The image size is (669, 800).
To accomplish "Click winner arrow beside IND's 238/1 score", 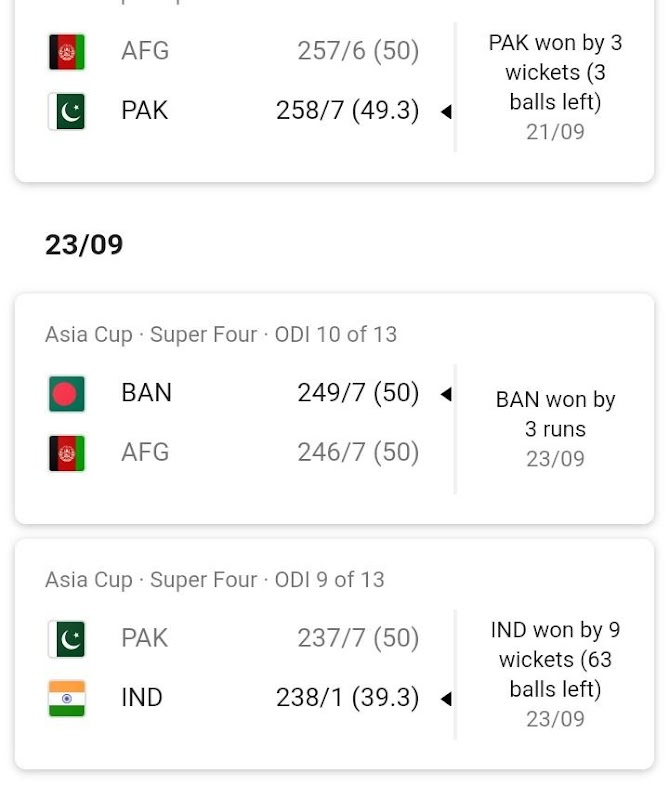I will [x=446, y=698].
